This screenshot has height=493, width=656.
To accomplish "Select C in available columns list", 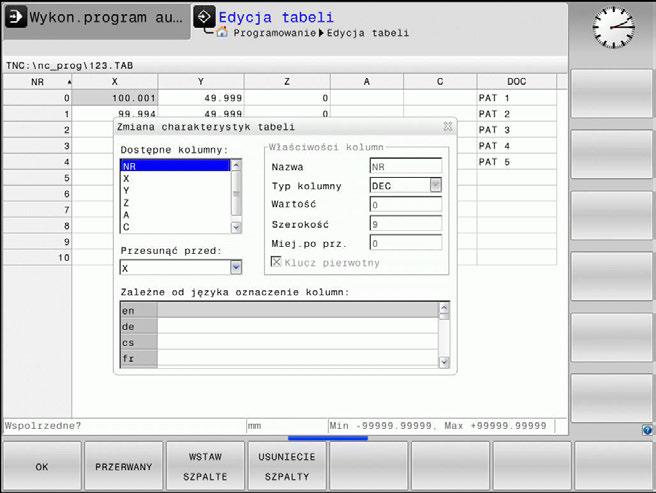I will coord(175,227).
